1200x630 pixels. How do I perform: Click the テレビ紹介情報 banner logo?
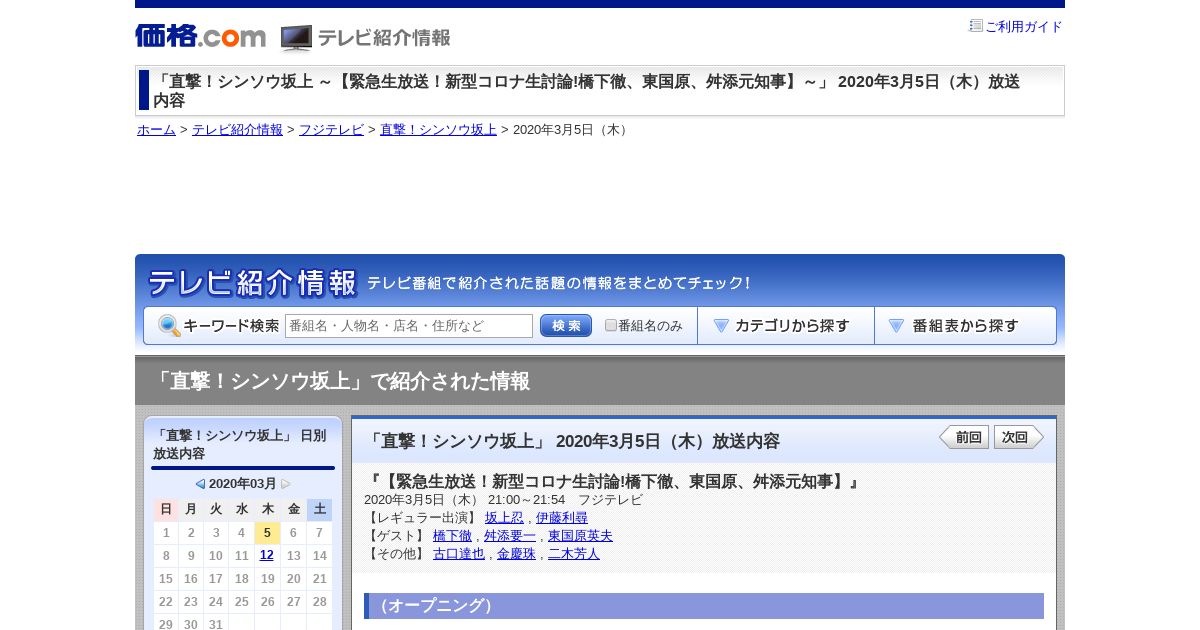[252, 283]
